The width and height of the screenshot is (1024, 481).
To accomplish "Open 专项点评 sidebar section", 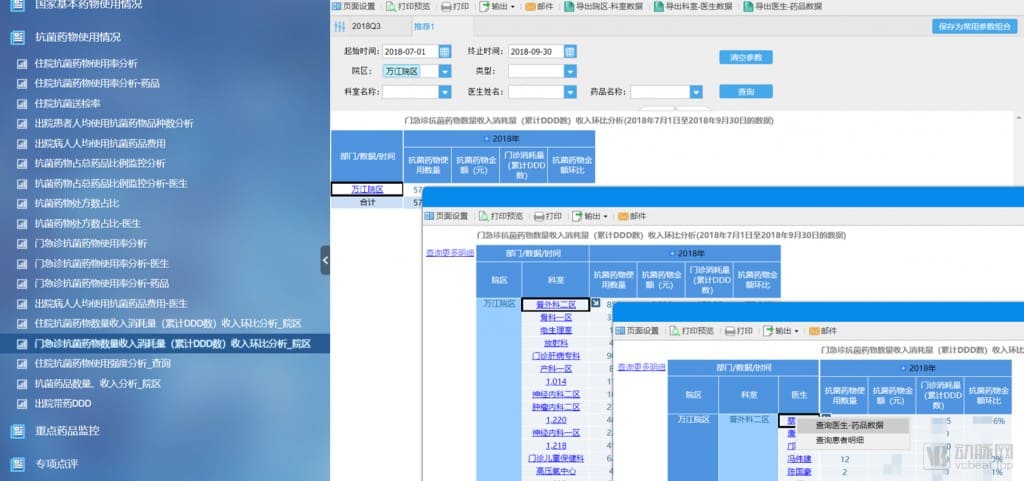I will (x=56, y=465).
